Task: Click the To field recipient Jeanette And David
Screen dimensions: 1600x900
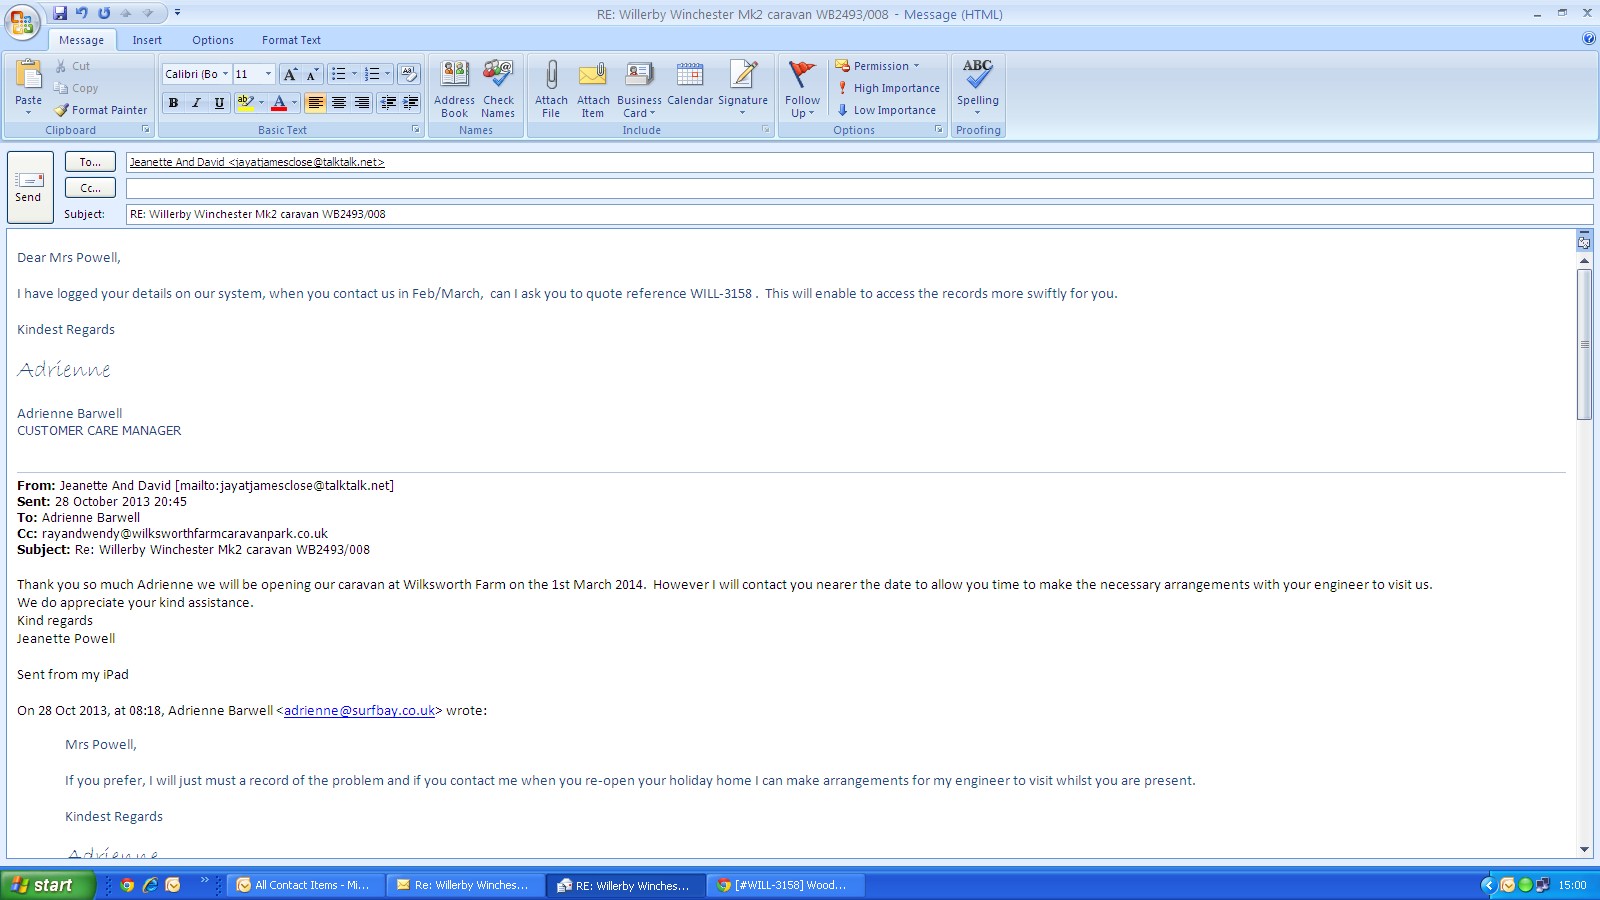Action: pyautogui.click(x=257, y=162)
